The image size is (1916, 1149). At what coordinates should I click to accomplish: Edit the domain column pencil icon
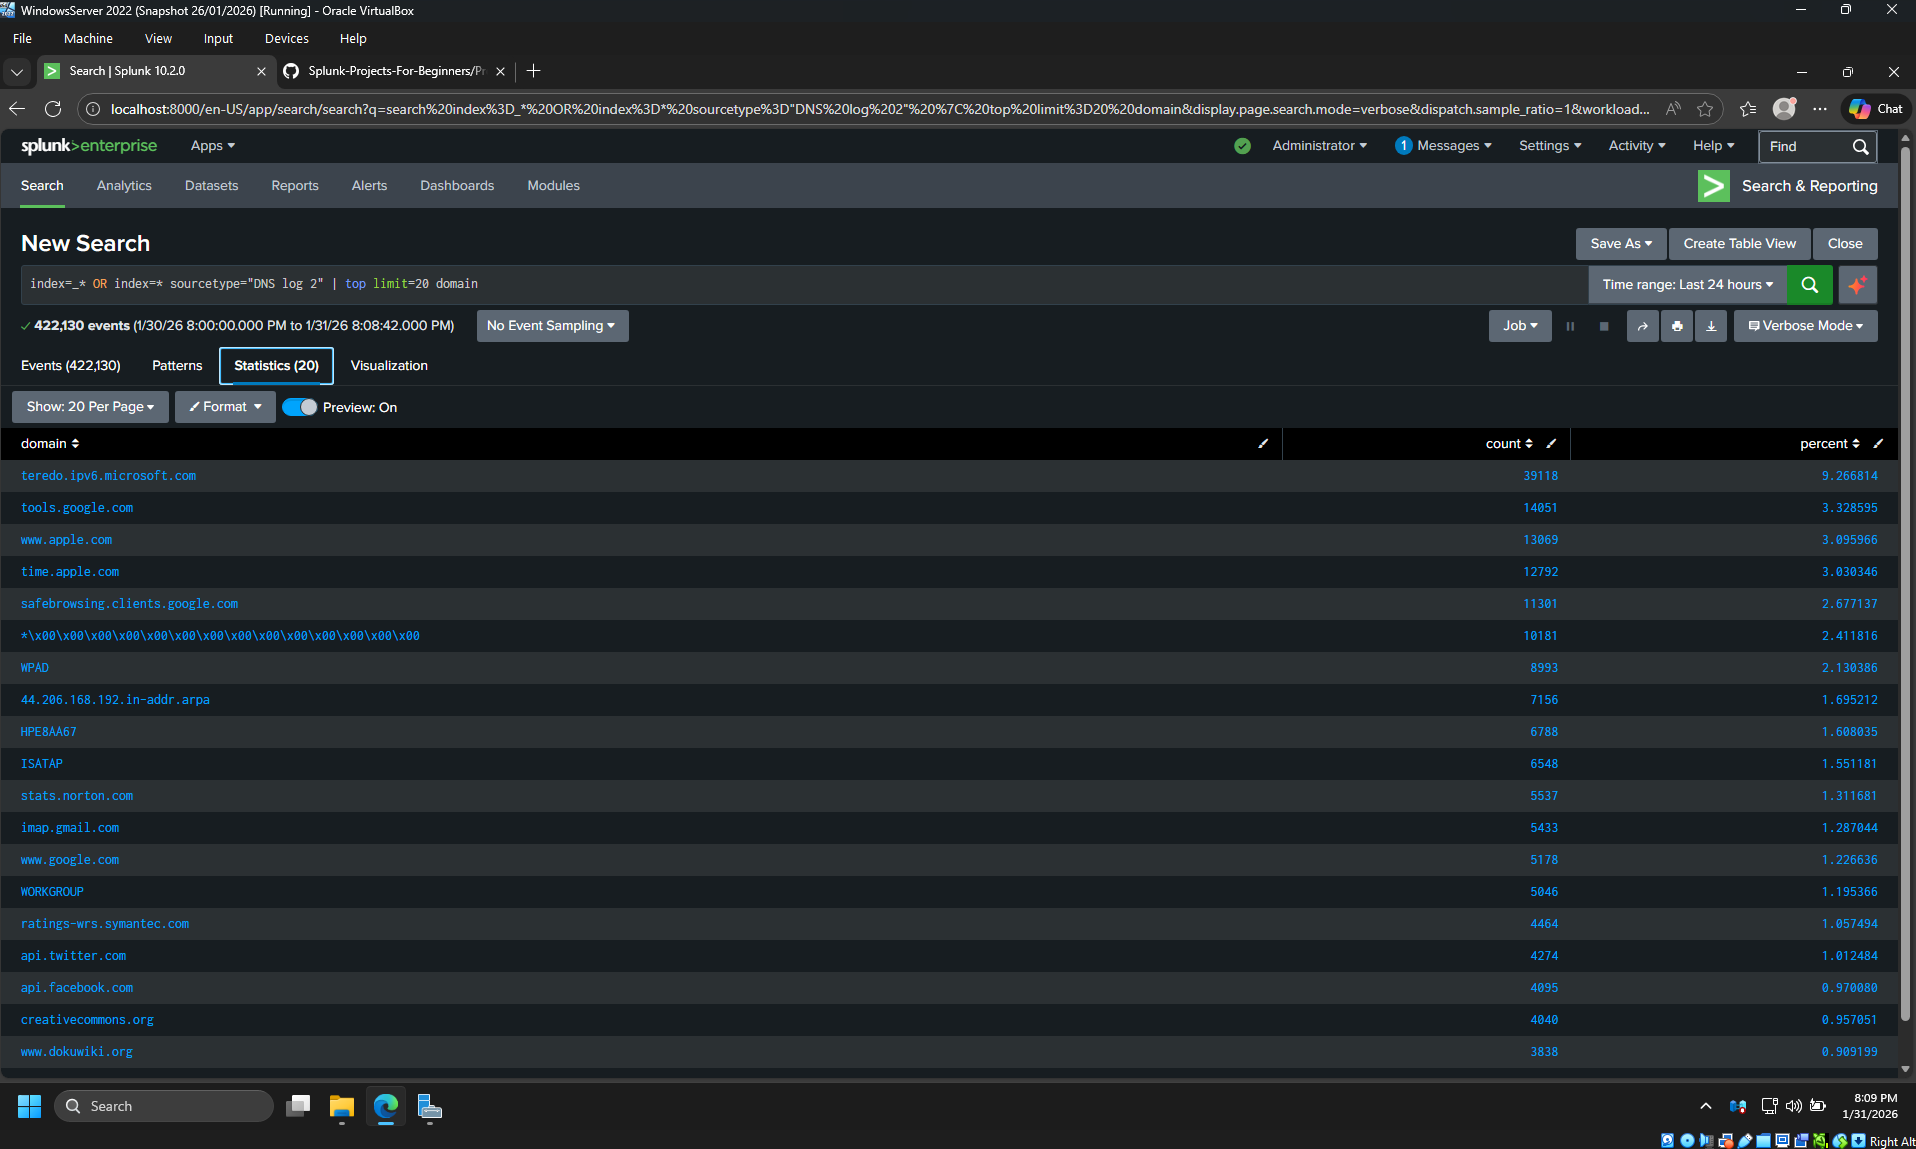tap(1263, 444)
